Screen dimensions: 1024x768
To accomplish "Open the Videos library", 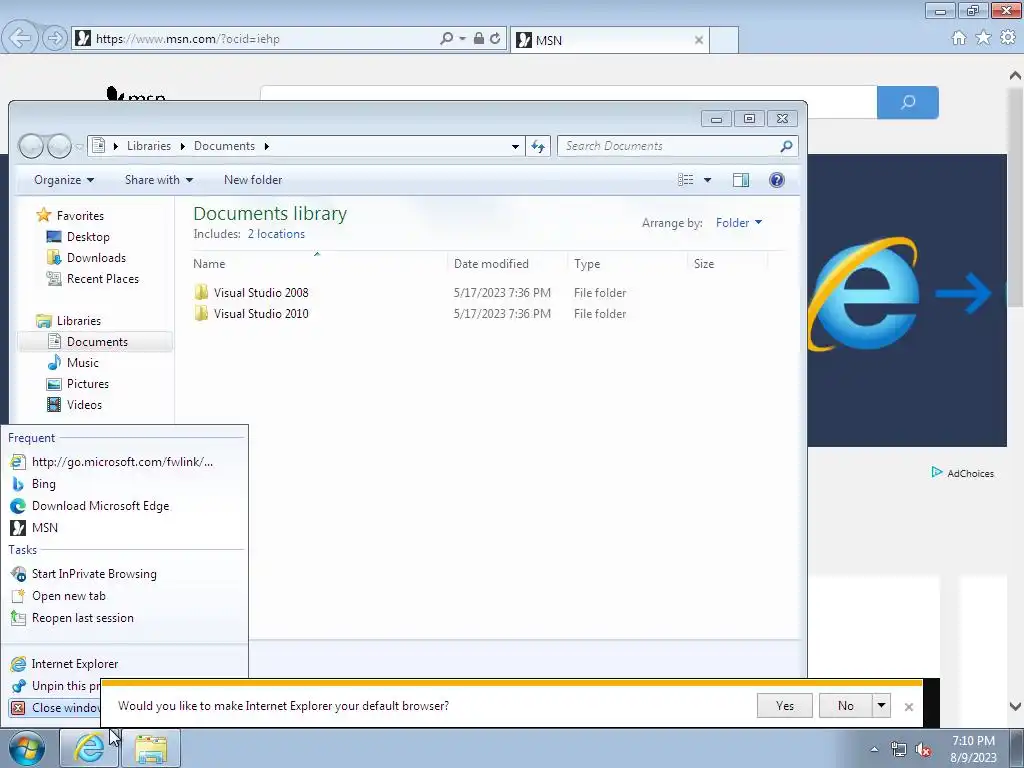I will [x=84, y=405].
